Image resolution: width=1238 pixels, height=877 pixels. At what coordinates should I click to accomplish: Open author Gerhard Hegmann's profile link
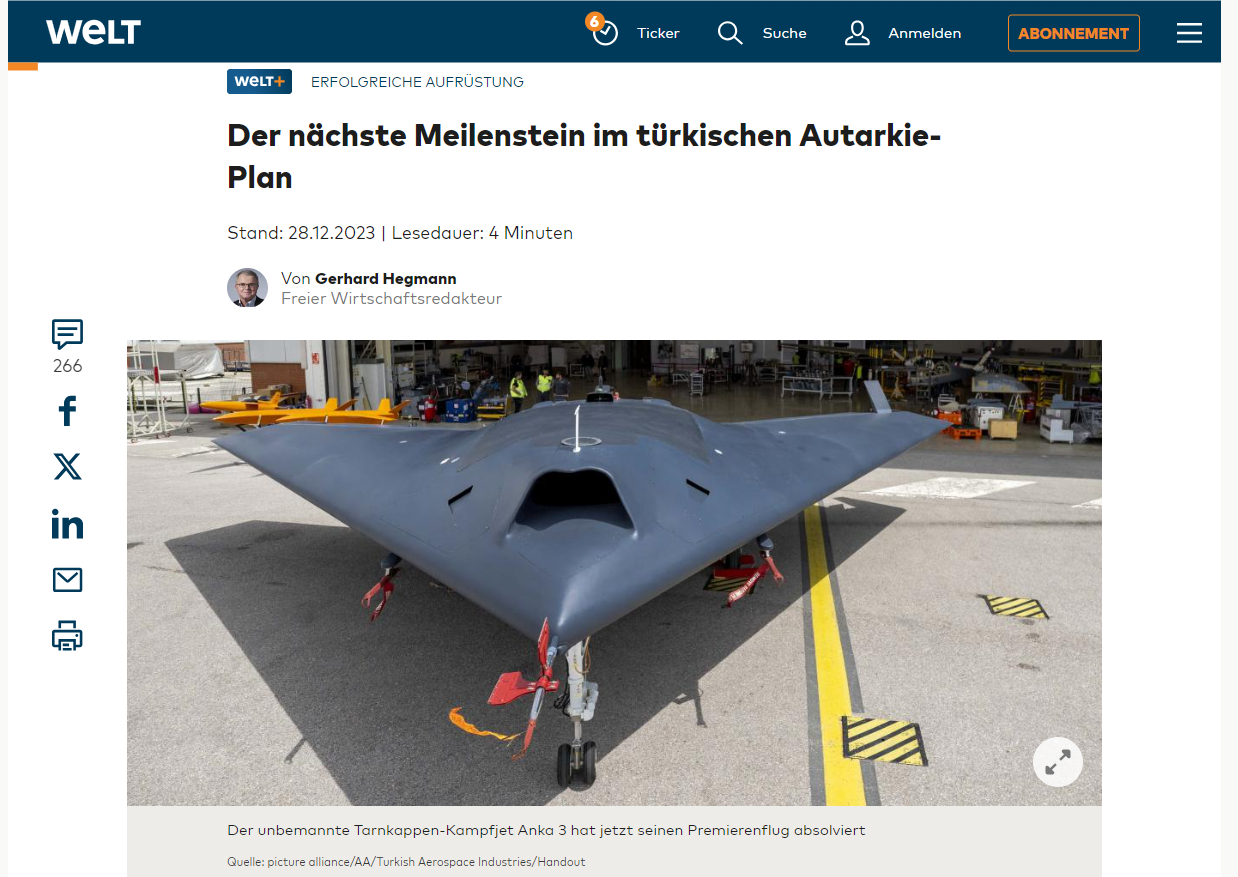(x=385, y=278)
